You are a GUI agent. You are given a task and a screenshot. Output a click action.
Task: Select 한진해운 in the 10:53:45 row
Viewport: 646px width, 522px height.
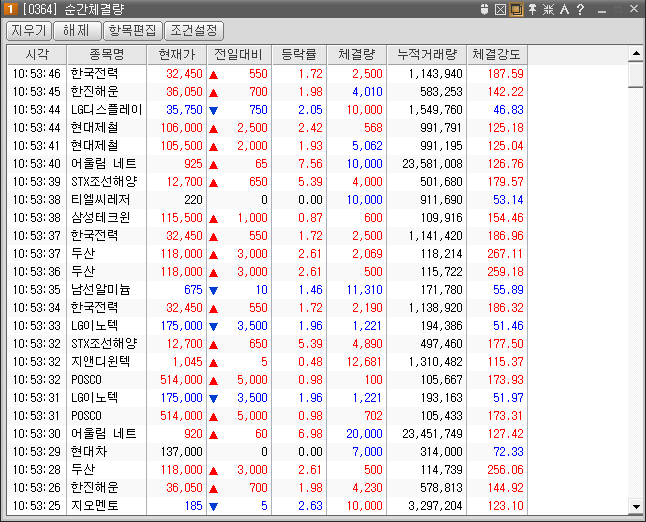tap(94, 91)
